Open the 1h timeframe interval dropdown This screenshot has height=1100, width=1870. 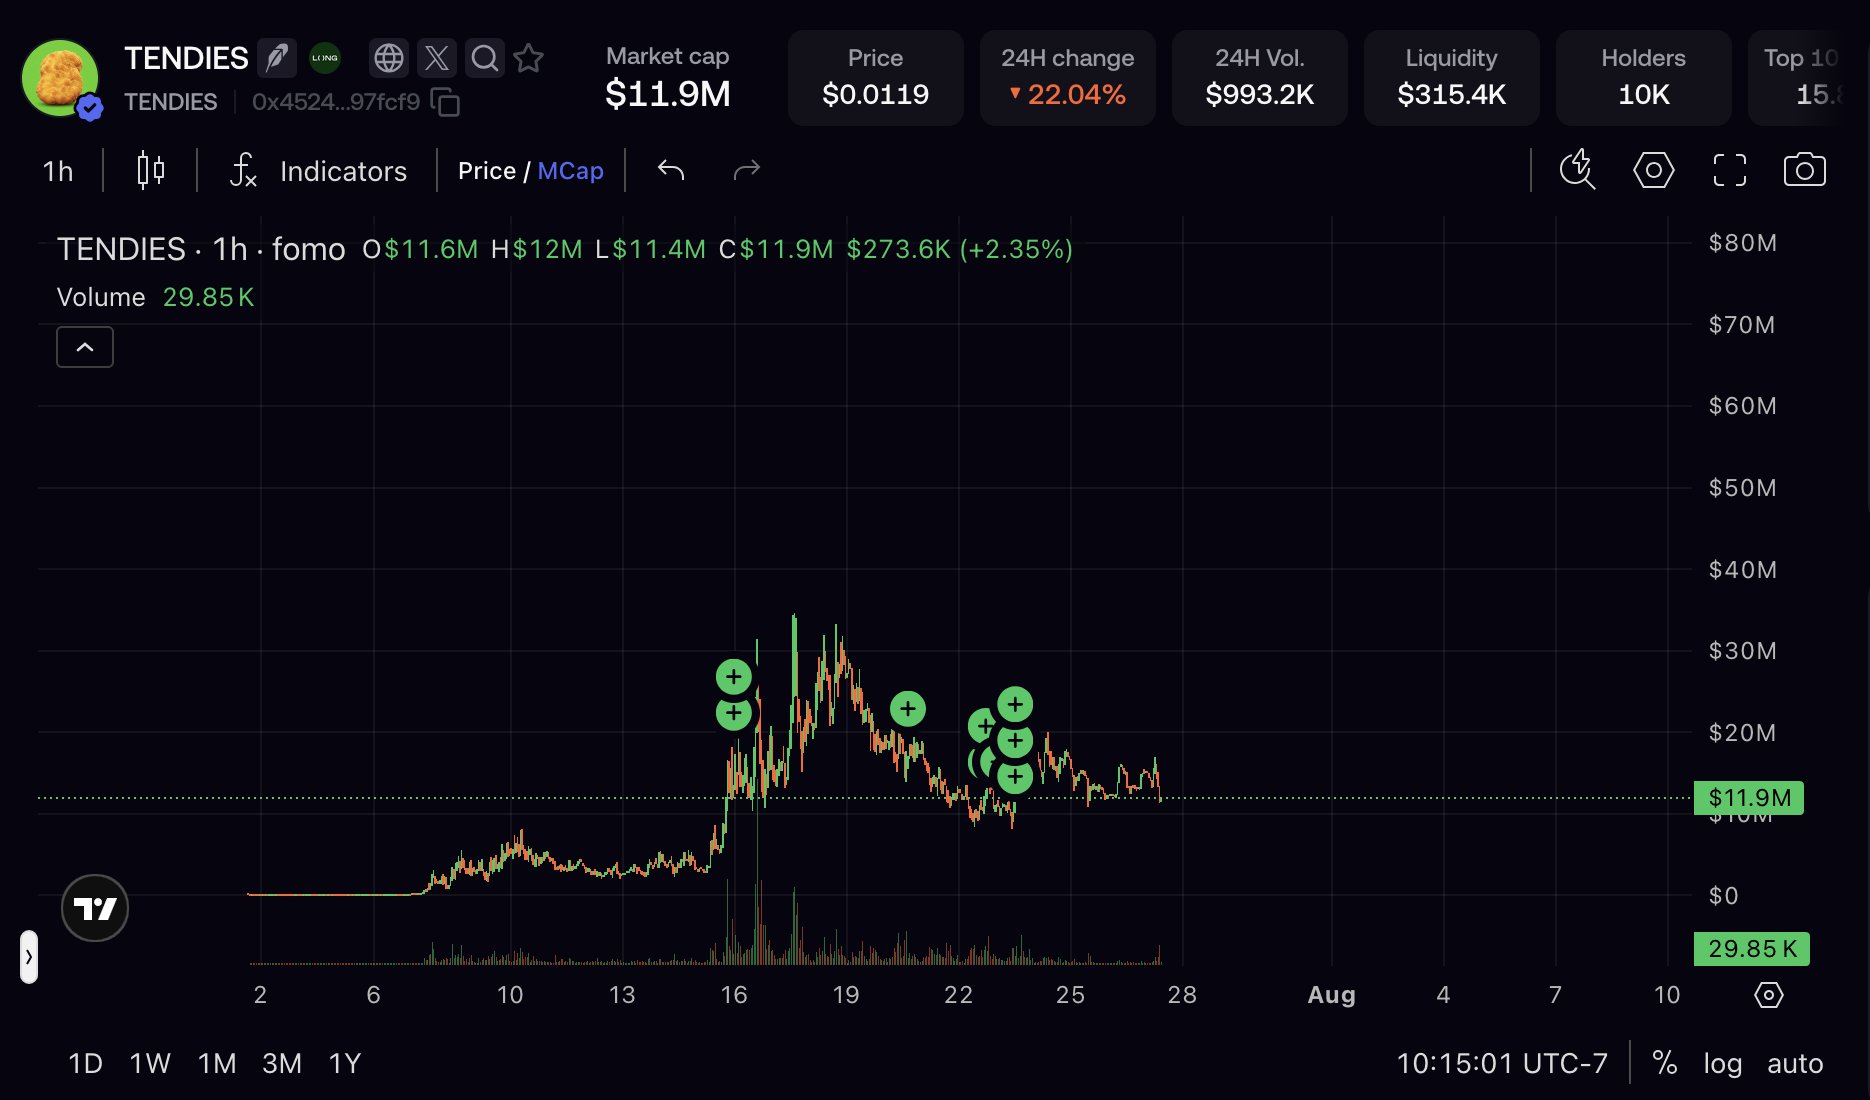point(58,171)
